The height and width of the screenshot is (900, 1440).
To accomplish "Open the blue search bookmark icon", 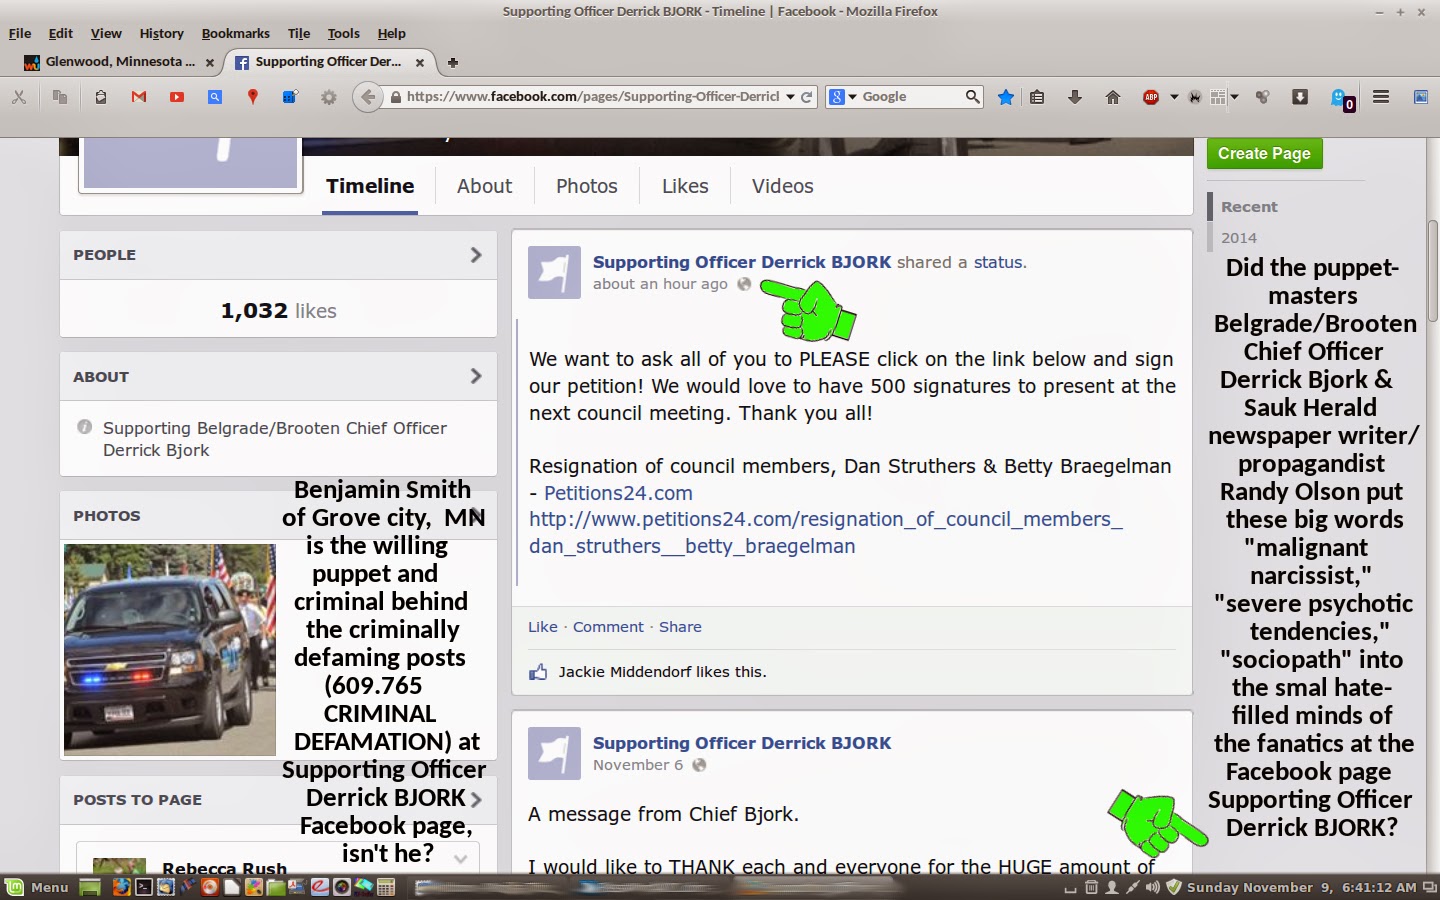I will [215, 97].
